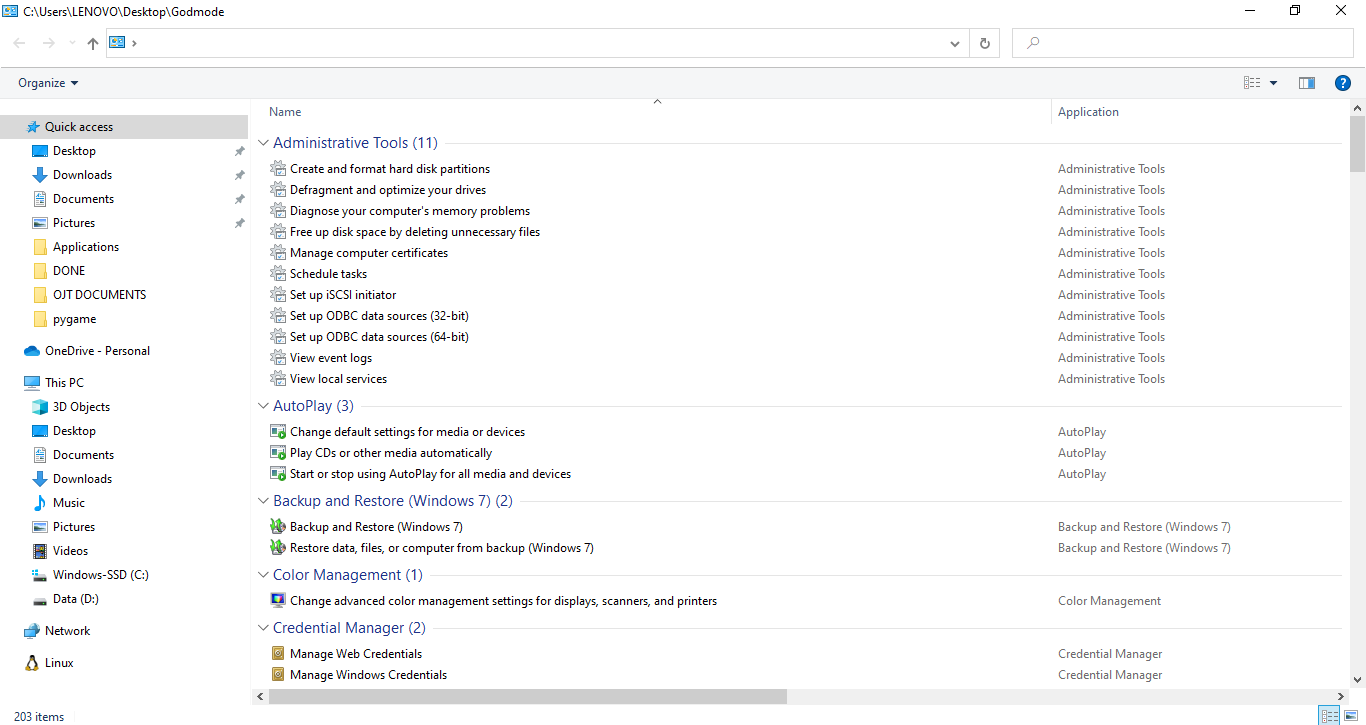Click the icon for Restore data, files, or computer from backup
Image resolution: width=1366 pixels, height=725 pixels.
click(278, 548)
